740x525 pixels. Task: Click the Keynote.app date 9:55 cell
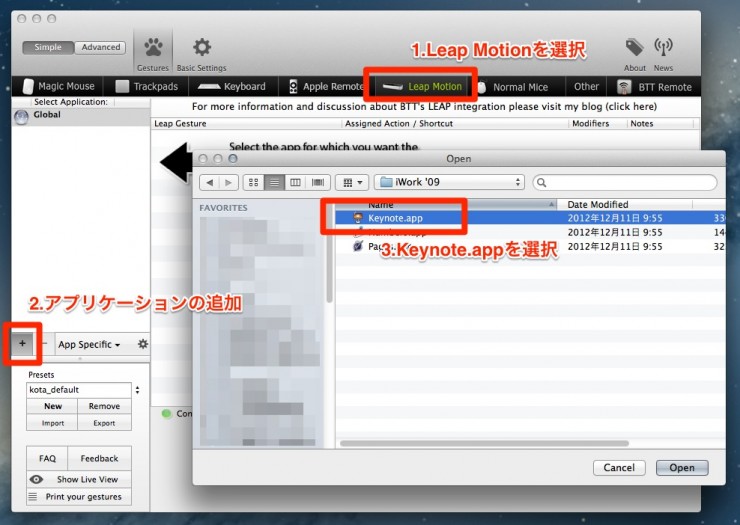point(615,218)
